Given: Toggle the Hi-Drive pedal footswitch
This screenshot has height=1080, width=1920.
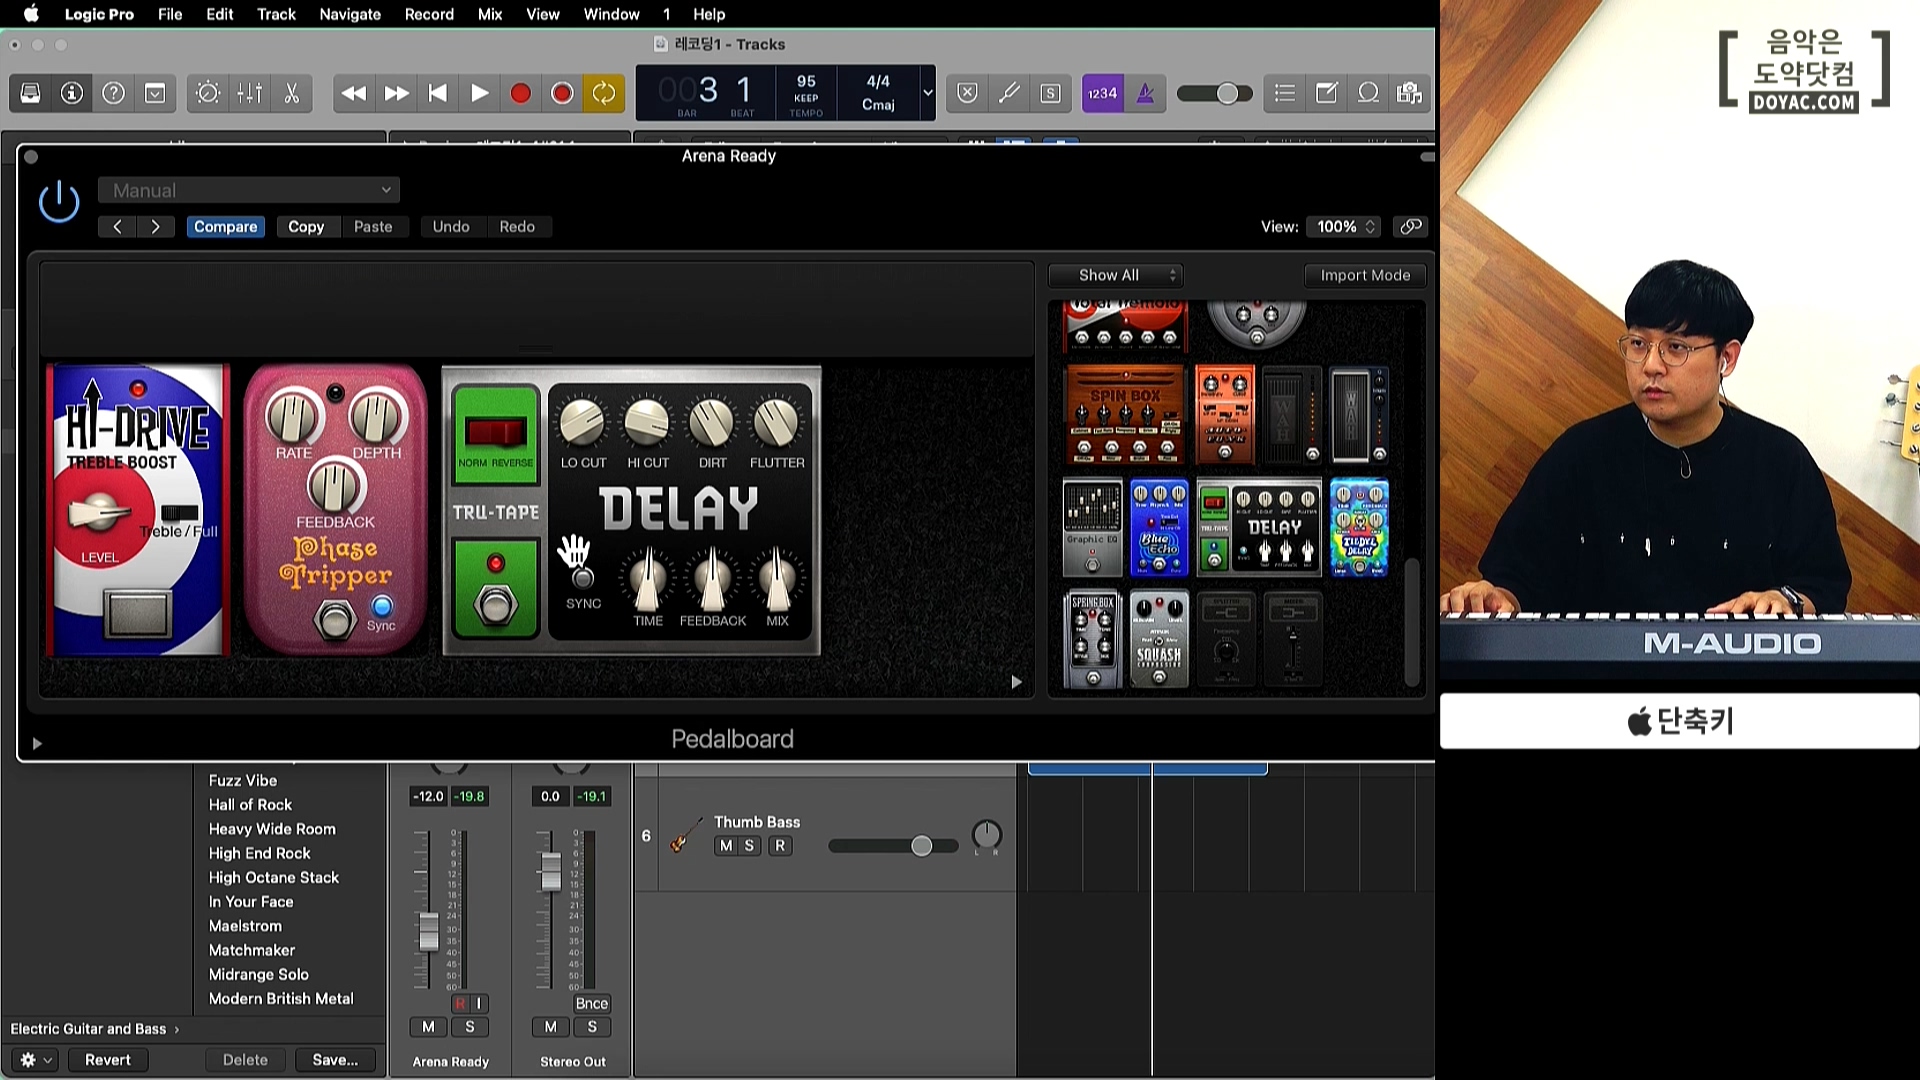Looking at the screenshot, I should [137, 612].
